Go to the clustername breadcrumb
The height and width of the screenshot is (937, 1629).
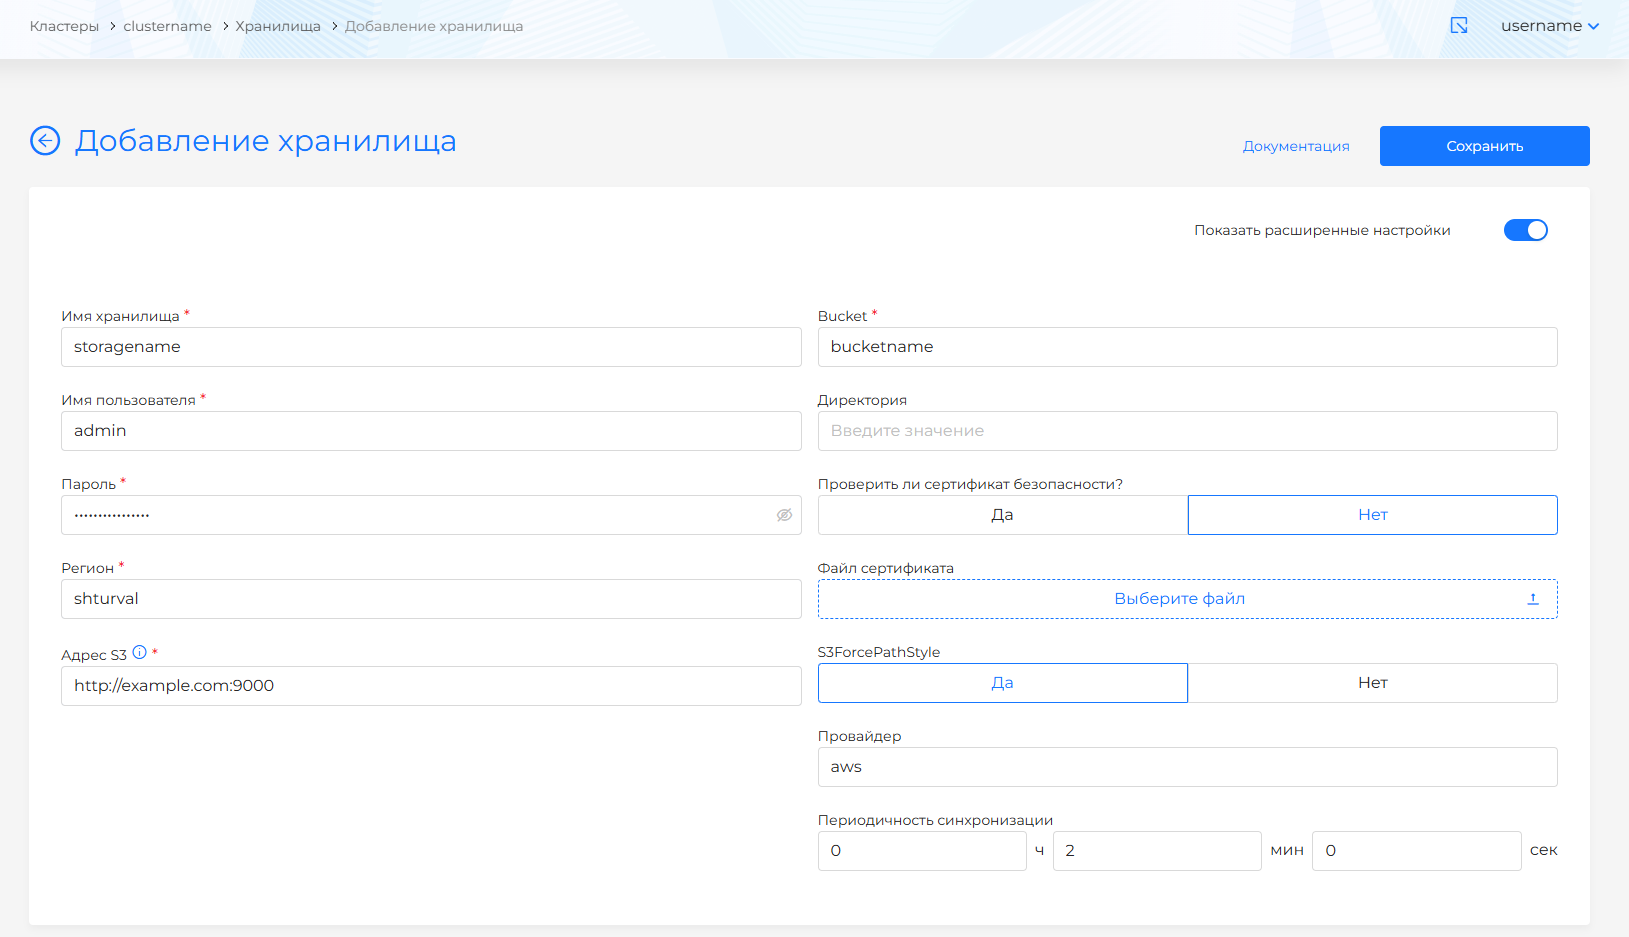pos(167,26)
